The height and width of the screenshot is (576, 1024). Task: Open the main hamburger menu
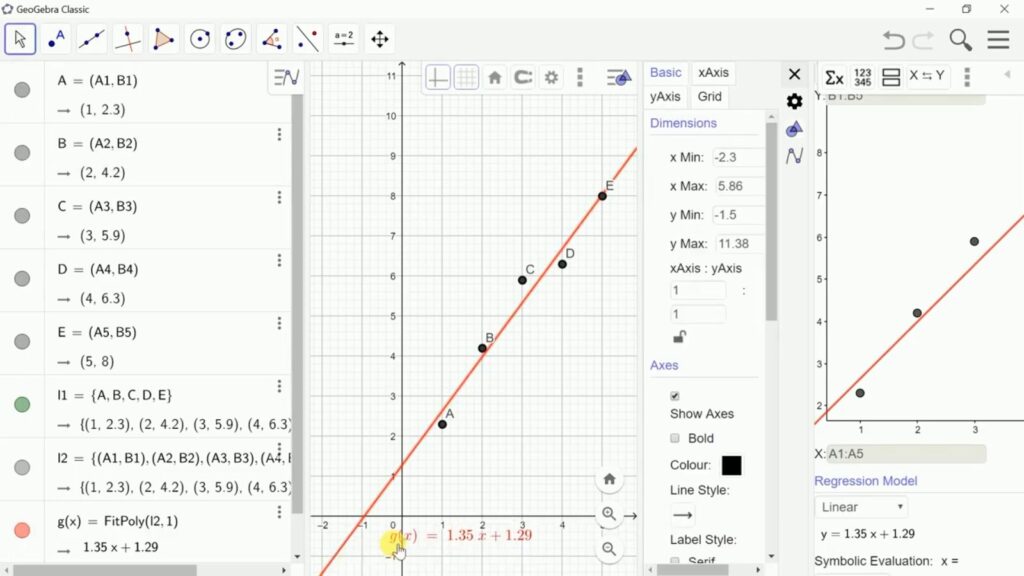[x=999, y=40]
